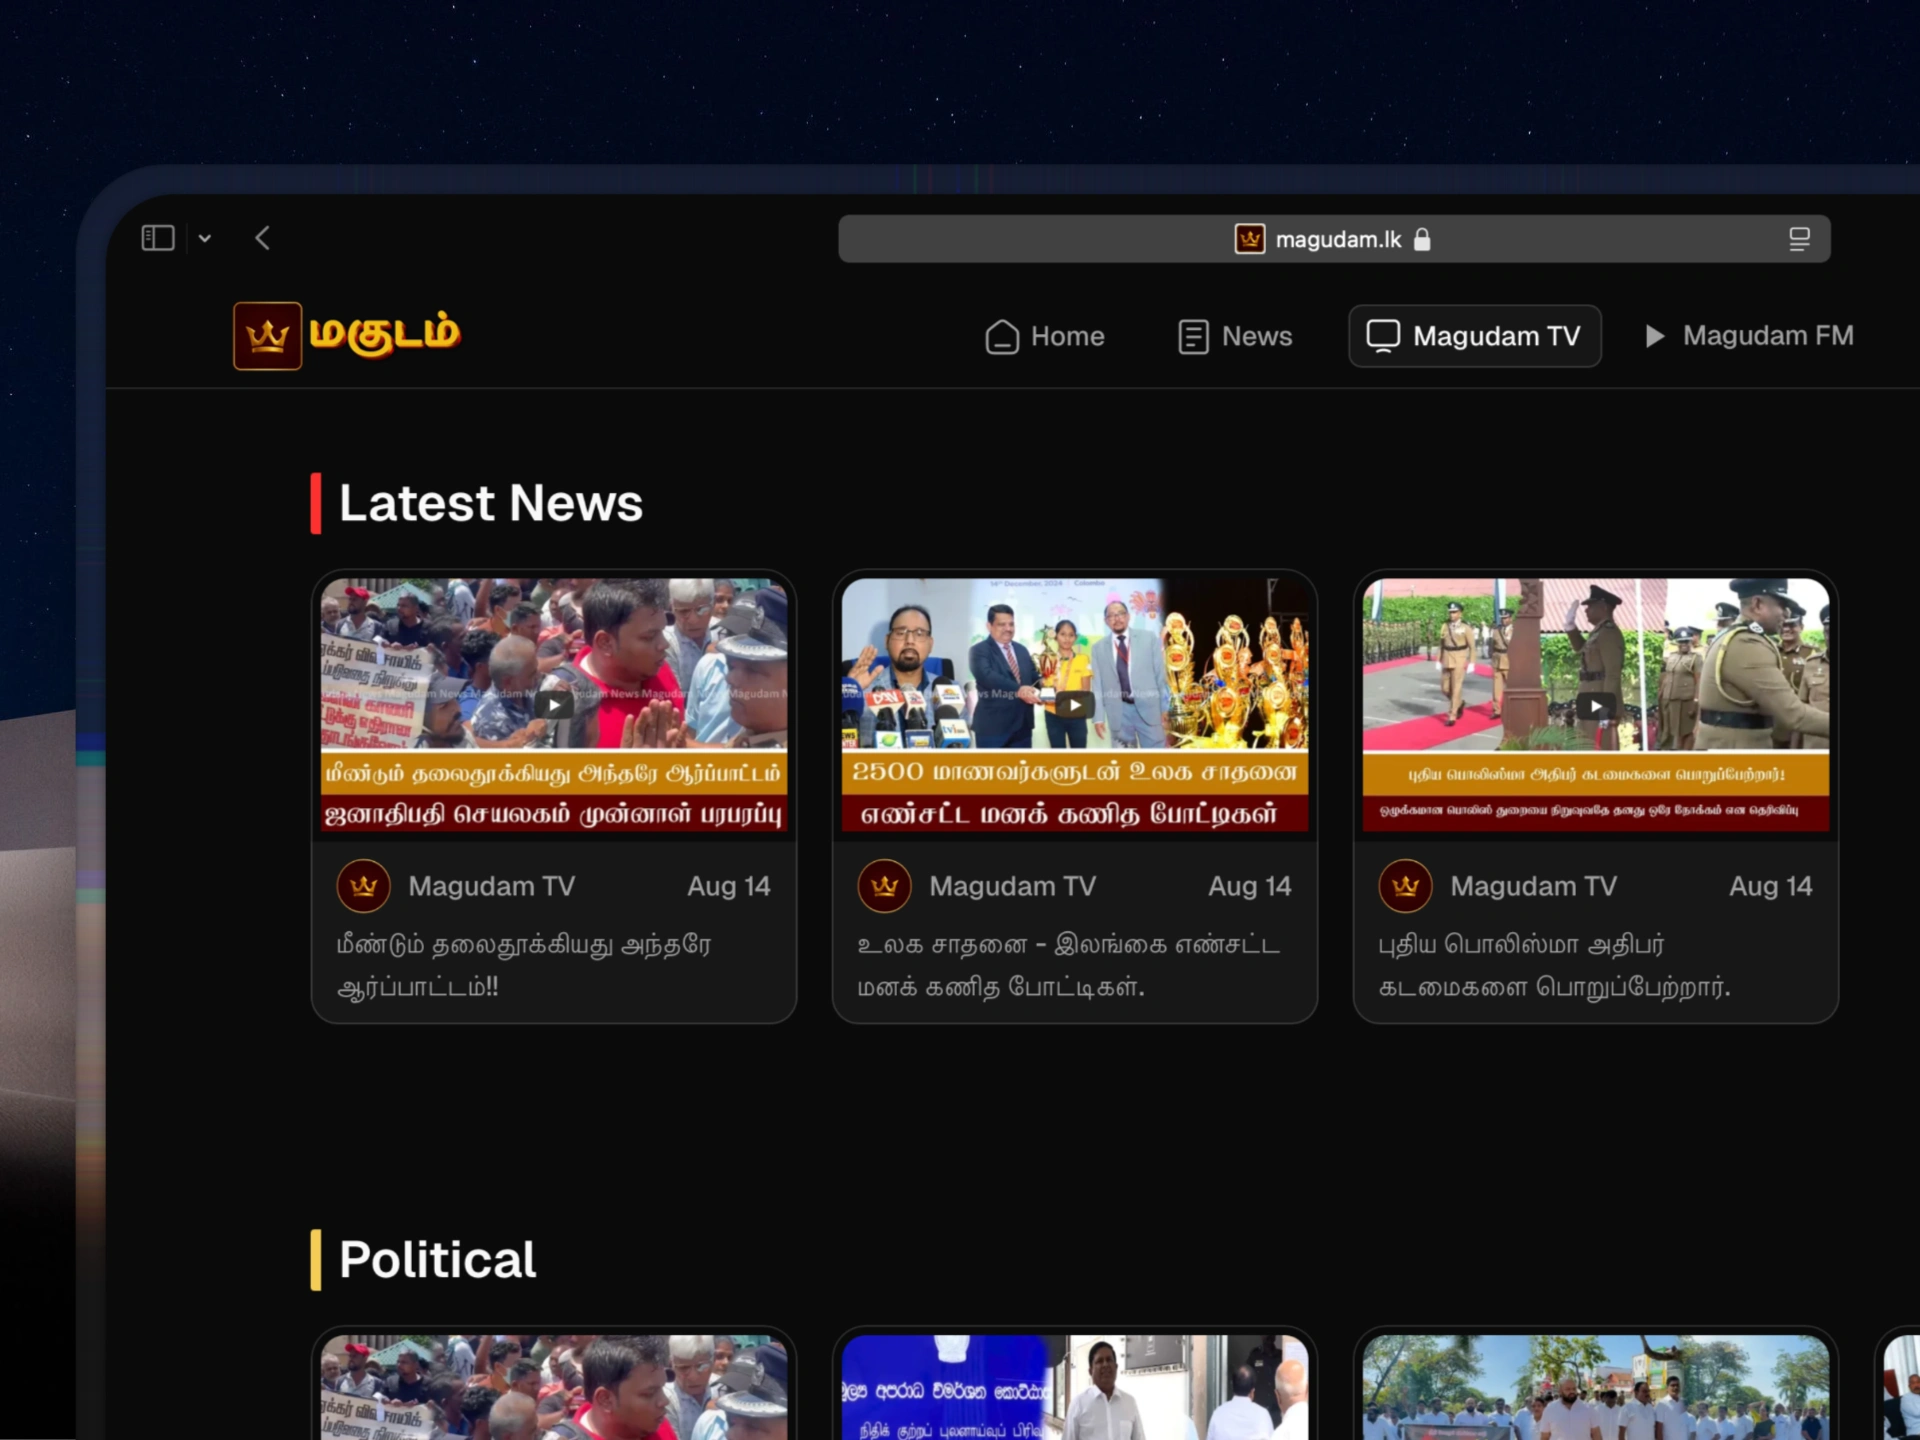Open the Political thumbnail of crowd in white

(1596, 1388)
